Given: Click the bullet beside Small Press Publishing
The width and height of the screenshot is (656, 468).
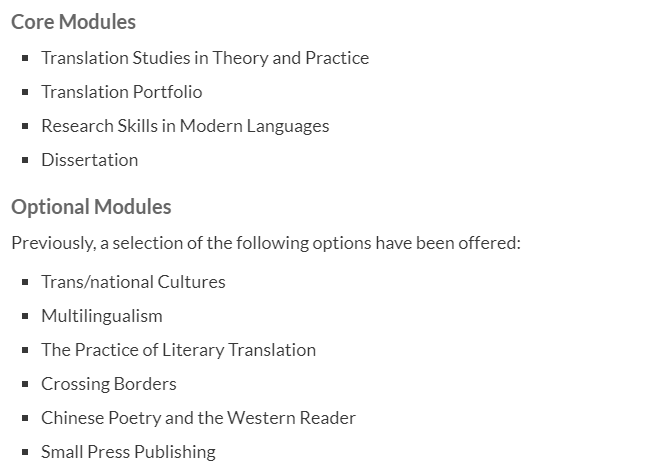Looking at the screenshot, I should point(25,452).
